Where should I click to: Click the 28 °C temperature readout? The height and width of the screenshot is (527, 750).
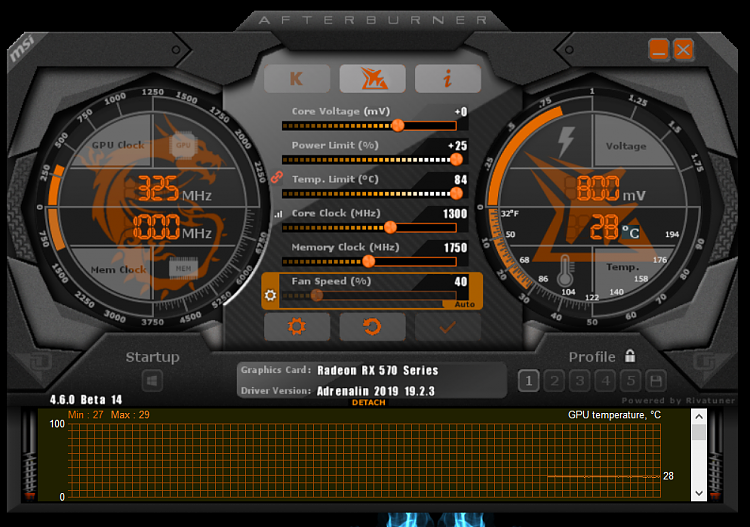pos(615,227)
